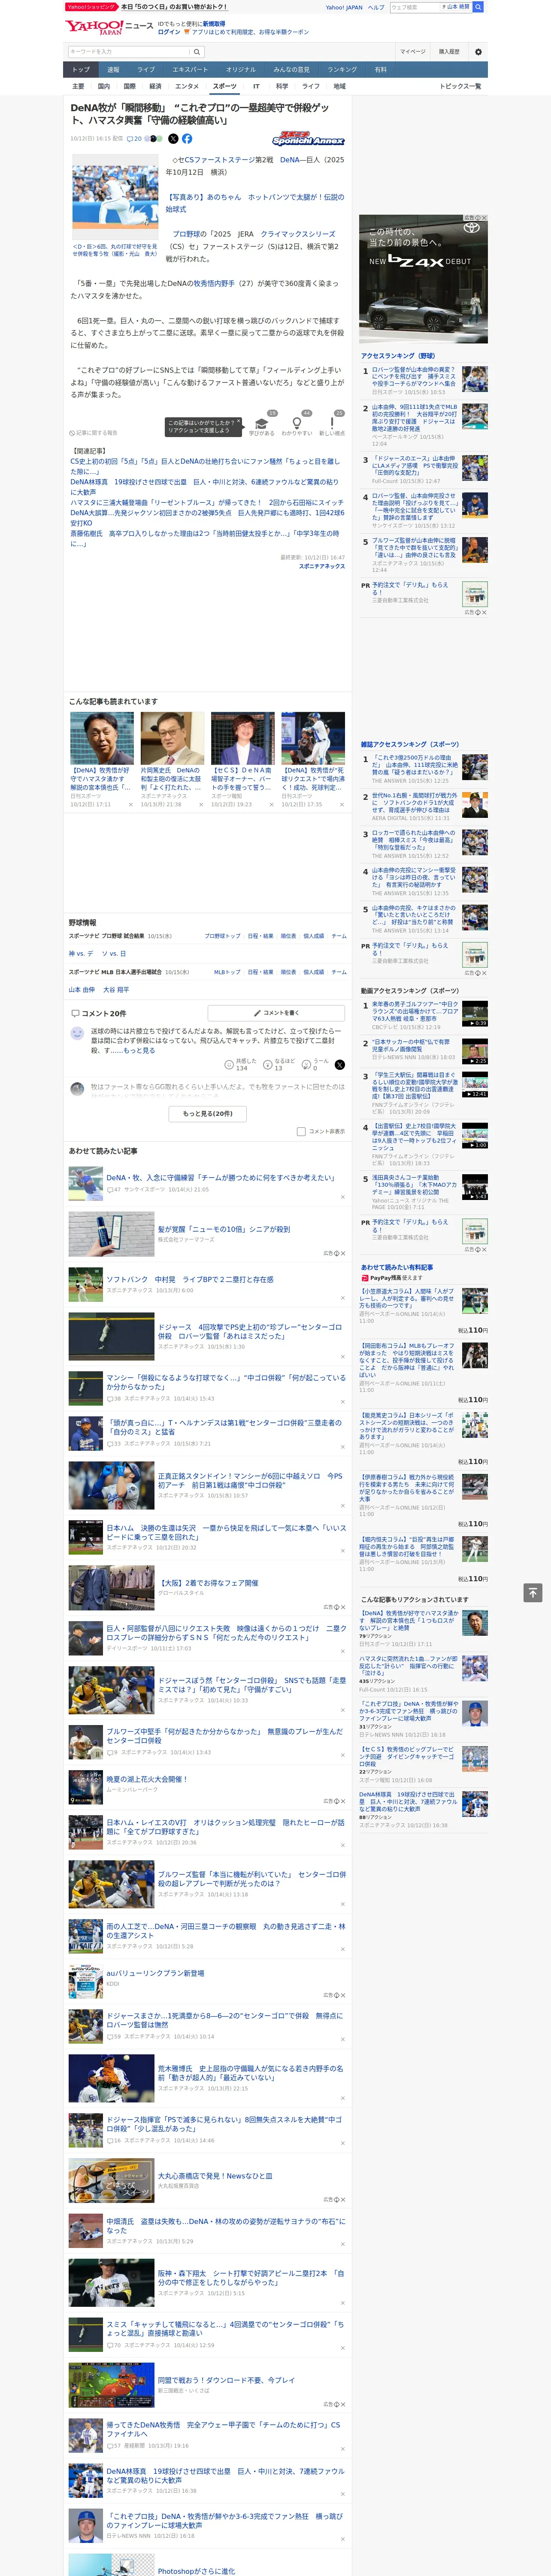Click the Sponichi Annex logo

click(308, 140)
